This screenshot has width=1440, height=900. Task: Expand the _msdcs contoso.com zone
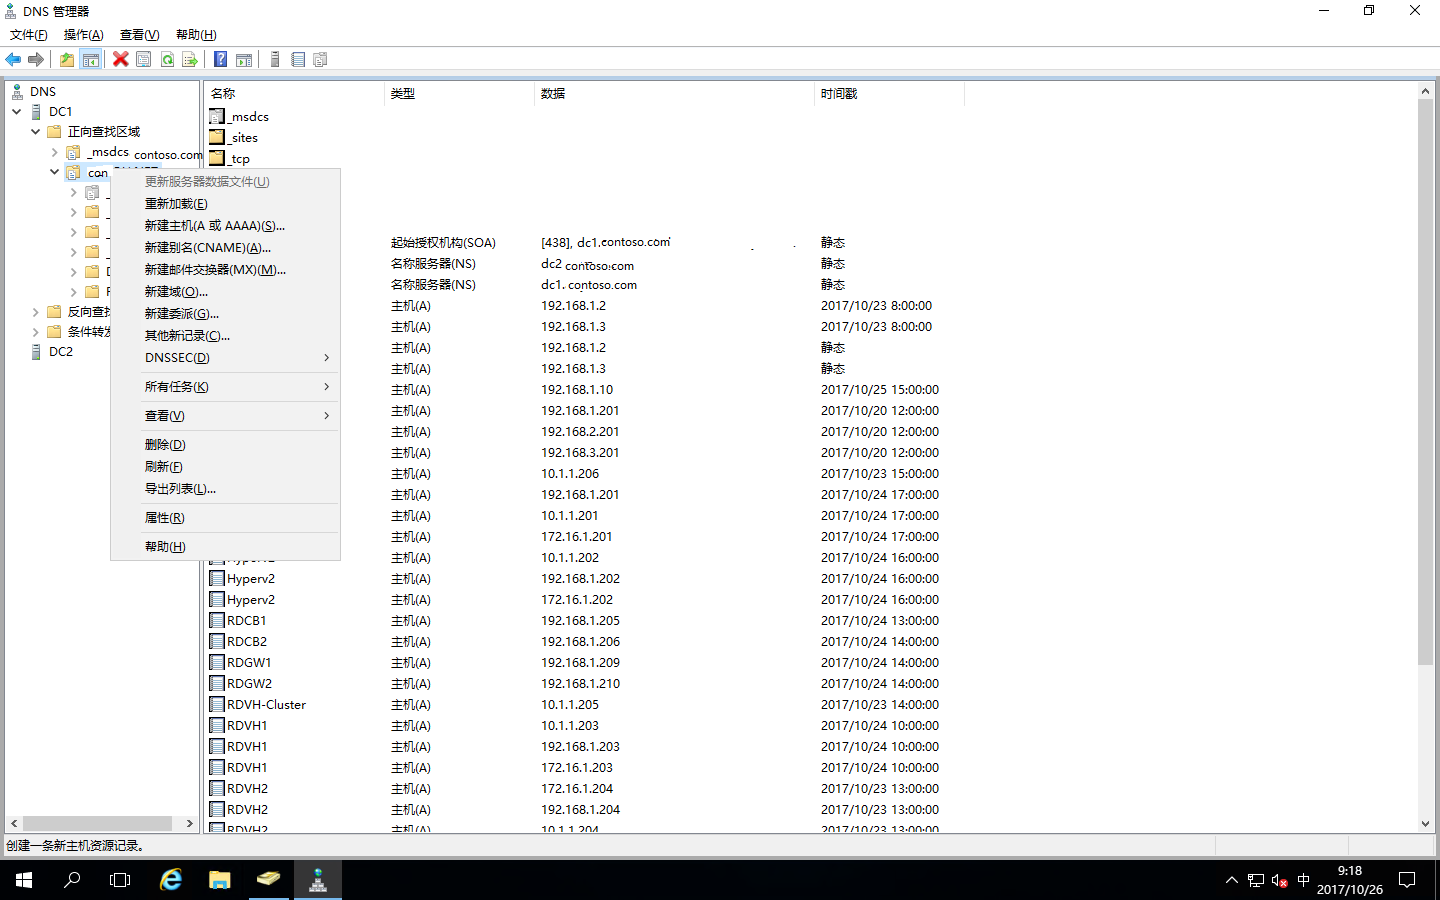click(x=54, y=152)
